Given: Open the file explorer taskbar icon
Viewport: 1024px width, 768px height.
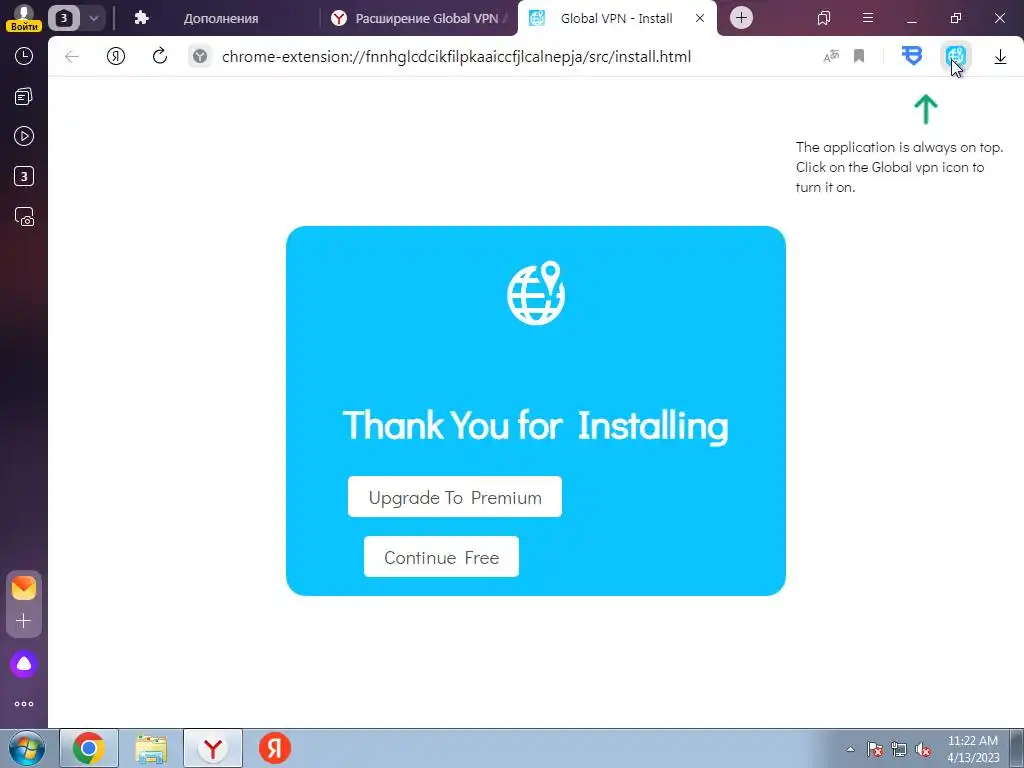Looking at the screenshot, I should click(x=151, y=748).
